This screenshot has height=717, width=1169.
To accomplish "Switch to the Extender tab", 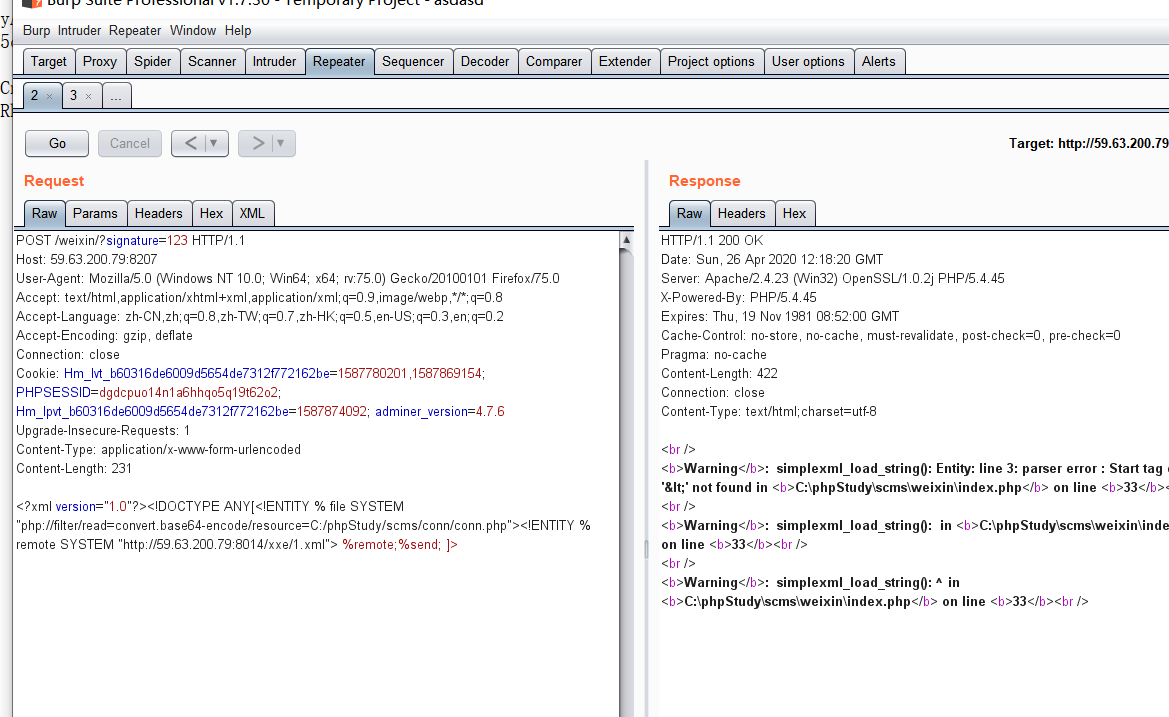I will point(625,62).
